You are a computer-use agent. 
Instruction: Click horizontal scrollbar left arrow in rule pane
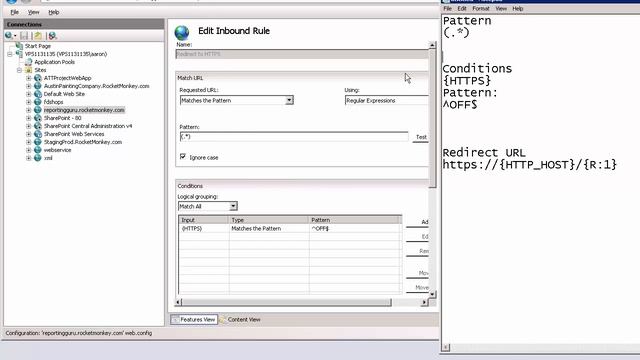click(x=178, y=302)
